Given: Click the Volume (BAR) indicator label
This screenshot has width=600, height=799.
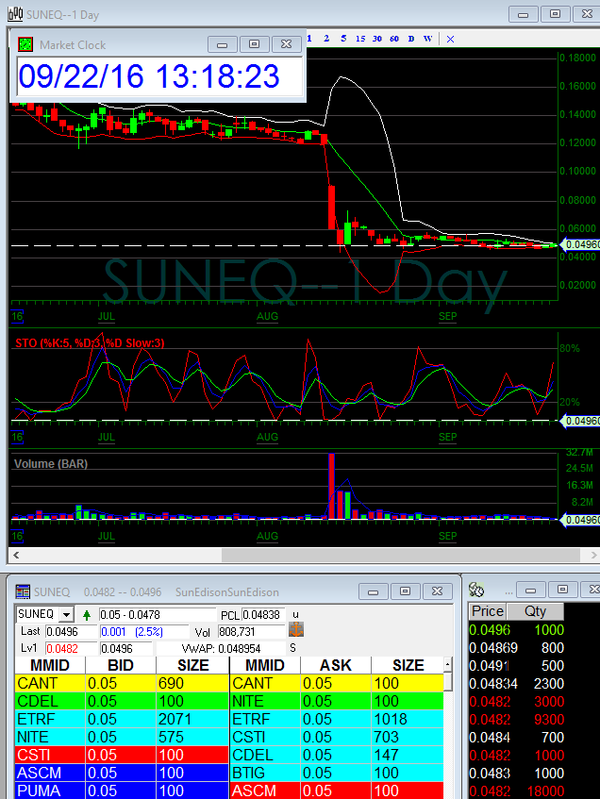Looking at the screenshot, I should tap(51, 464).
